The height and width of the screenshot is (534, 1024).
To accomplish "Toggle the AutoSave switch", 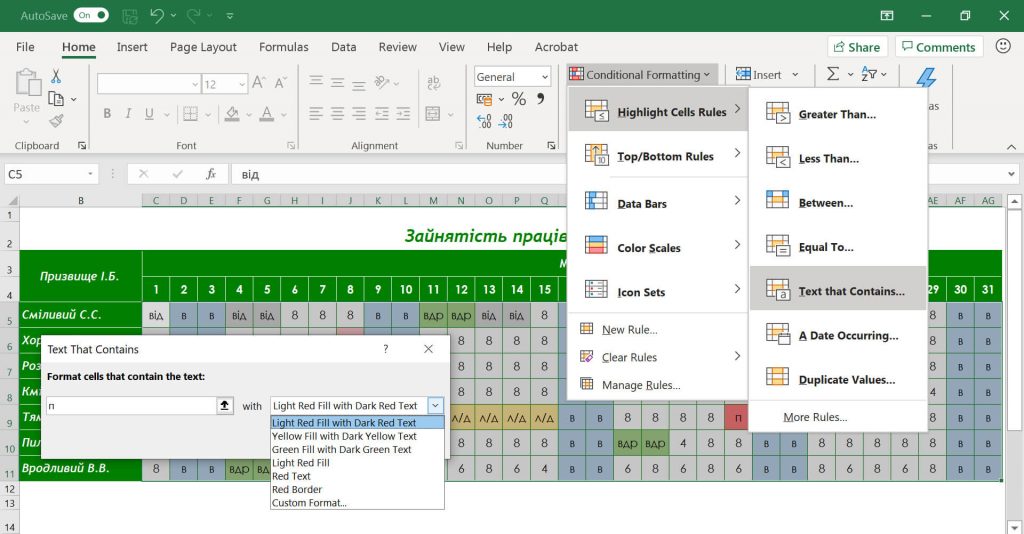I will [91, 15].
